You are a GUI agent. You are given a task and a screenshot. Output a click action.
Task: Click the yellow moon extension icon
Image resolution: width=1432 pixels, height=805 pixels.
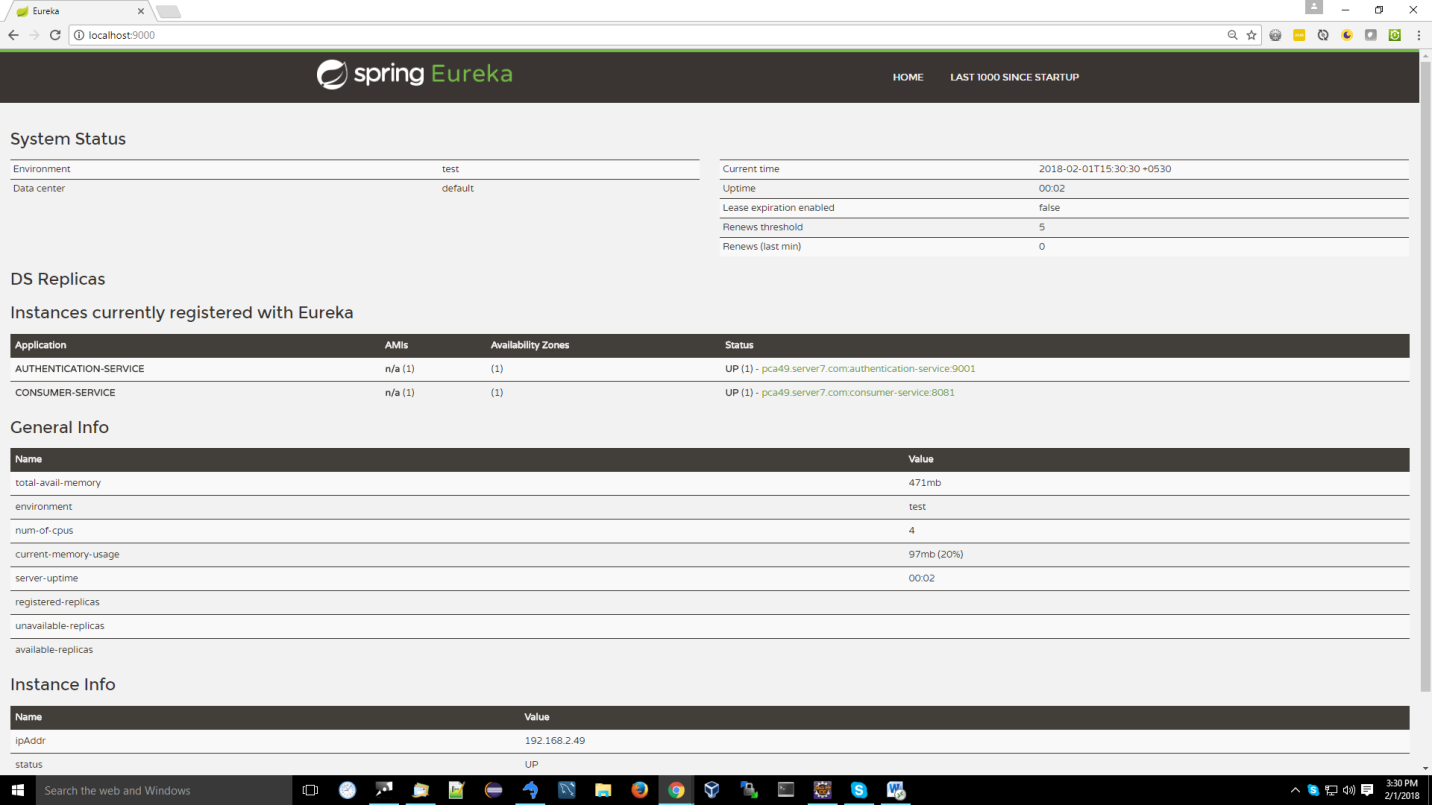coord(1347,35)
